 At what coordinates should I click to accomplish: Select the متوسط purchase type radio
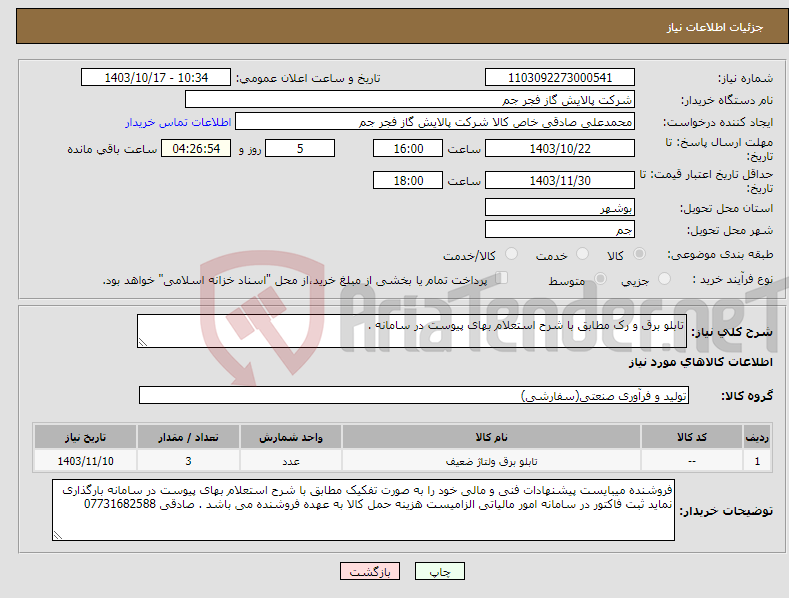click(x=600, y=278)
